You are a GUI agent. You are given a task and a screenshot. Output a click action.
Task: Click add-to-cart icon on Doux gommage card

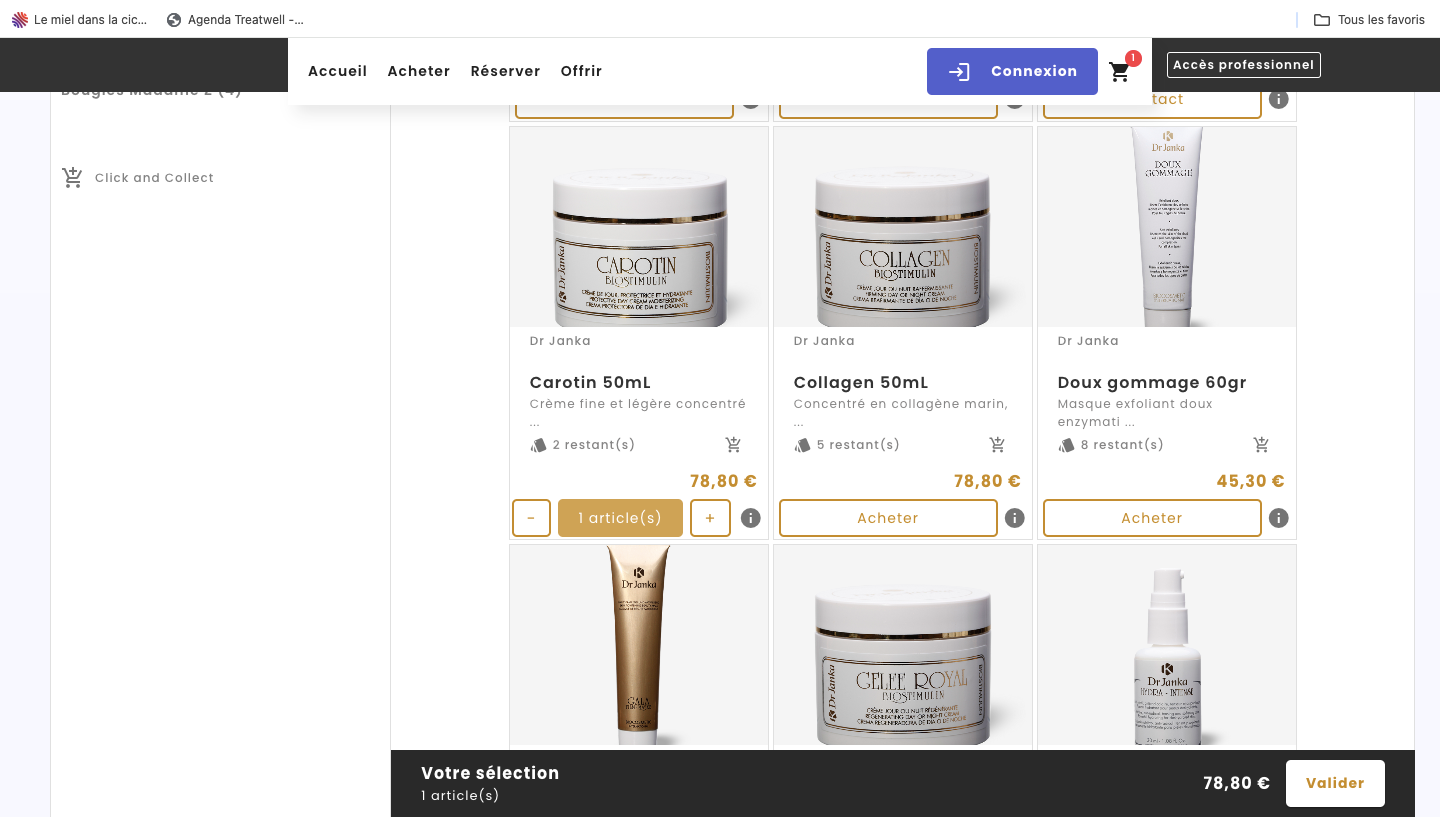click(1261, 445)
